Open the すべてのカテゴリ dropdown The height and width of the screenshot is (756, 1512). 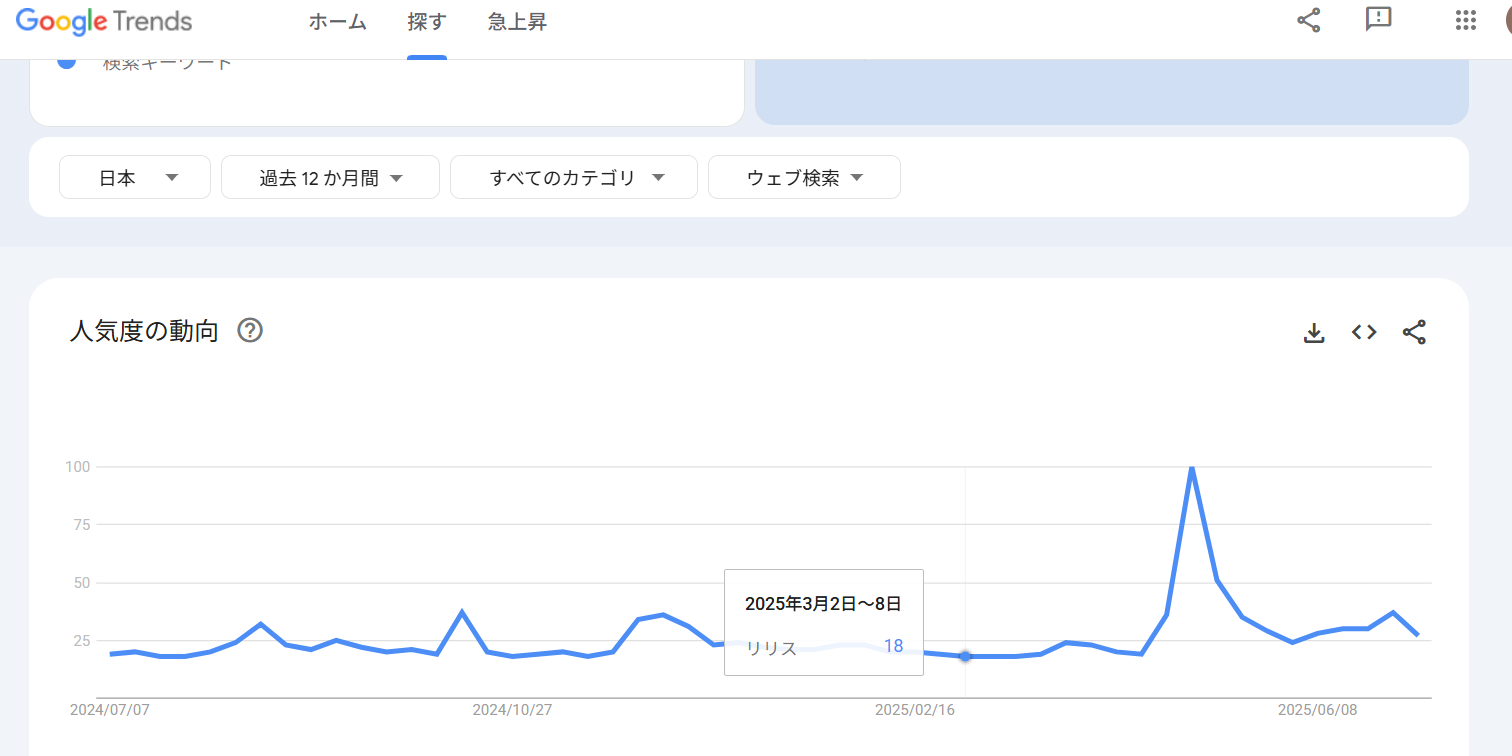coord(574,178)
